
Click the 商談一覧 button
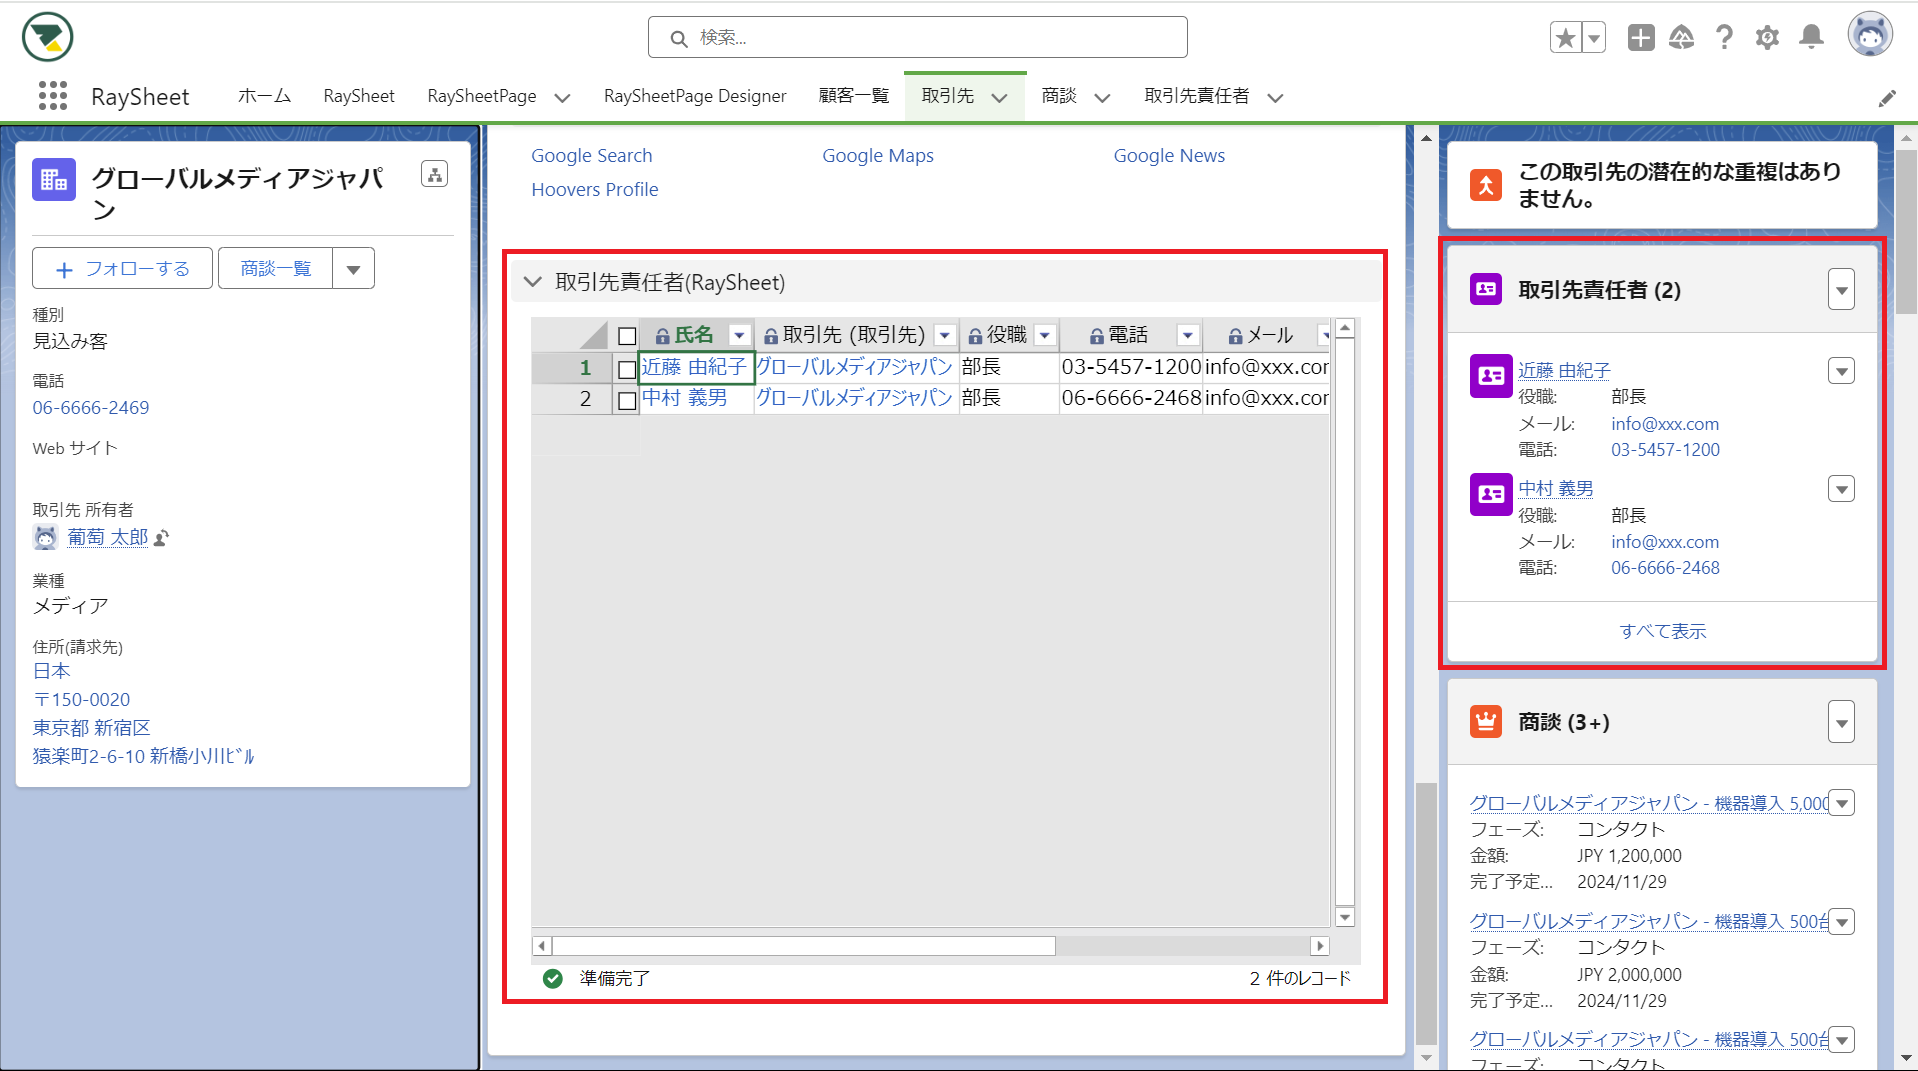(276, 269)
